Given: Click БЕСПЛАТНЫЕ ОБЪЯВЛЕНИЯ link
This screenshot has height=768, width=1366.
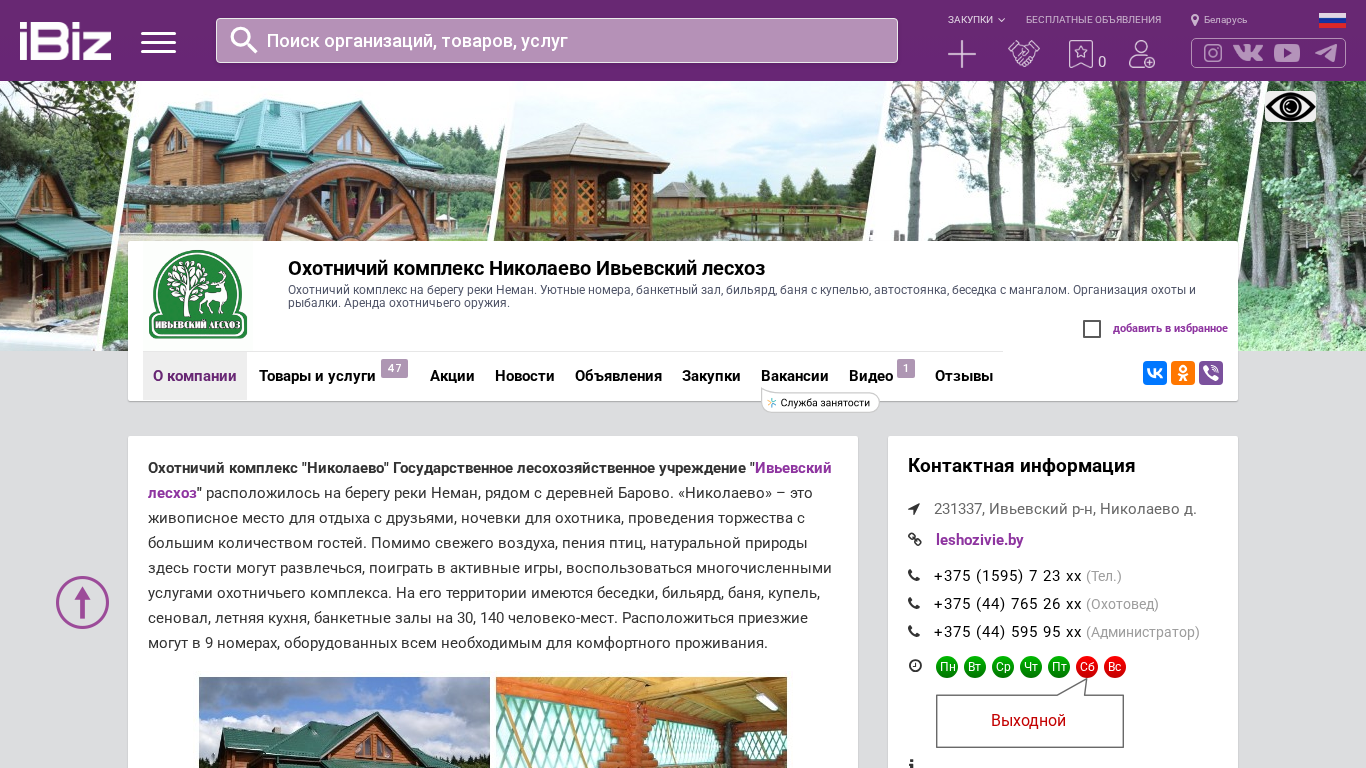Looking at the screenshot, I should point(1093,20).
